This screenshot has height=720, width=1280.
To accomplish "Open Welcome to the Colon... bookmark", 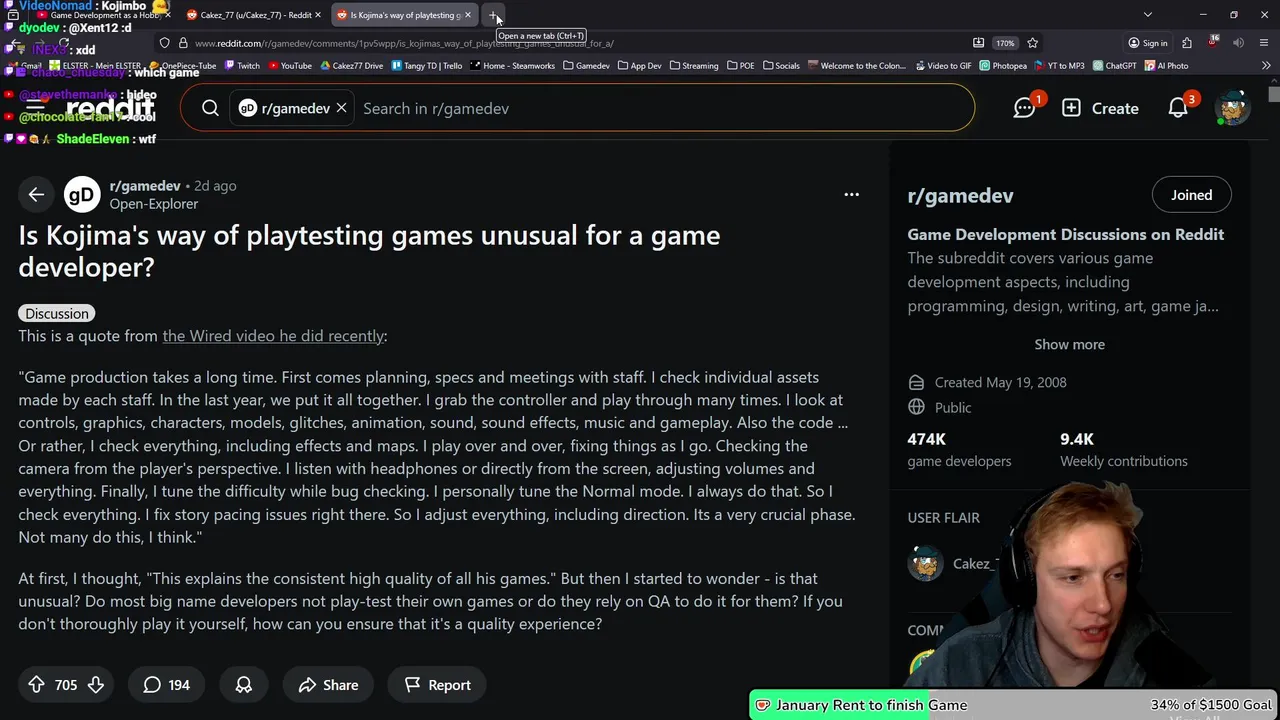I will (856, 66).
